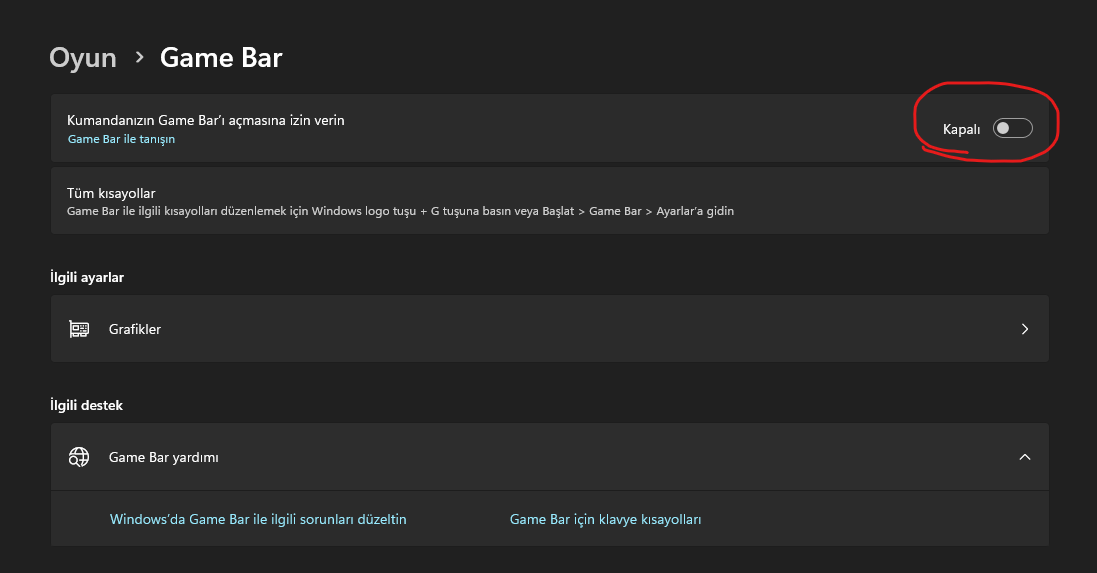Click 'Kumandanızın Game Bar'ı açmasına izin verin' text
This screenshot has height=573, width=1097.
(x=206, y=120)
